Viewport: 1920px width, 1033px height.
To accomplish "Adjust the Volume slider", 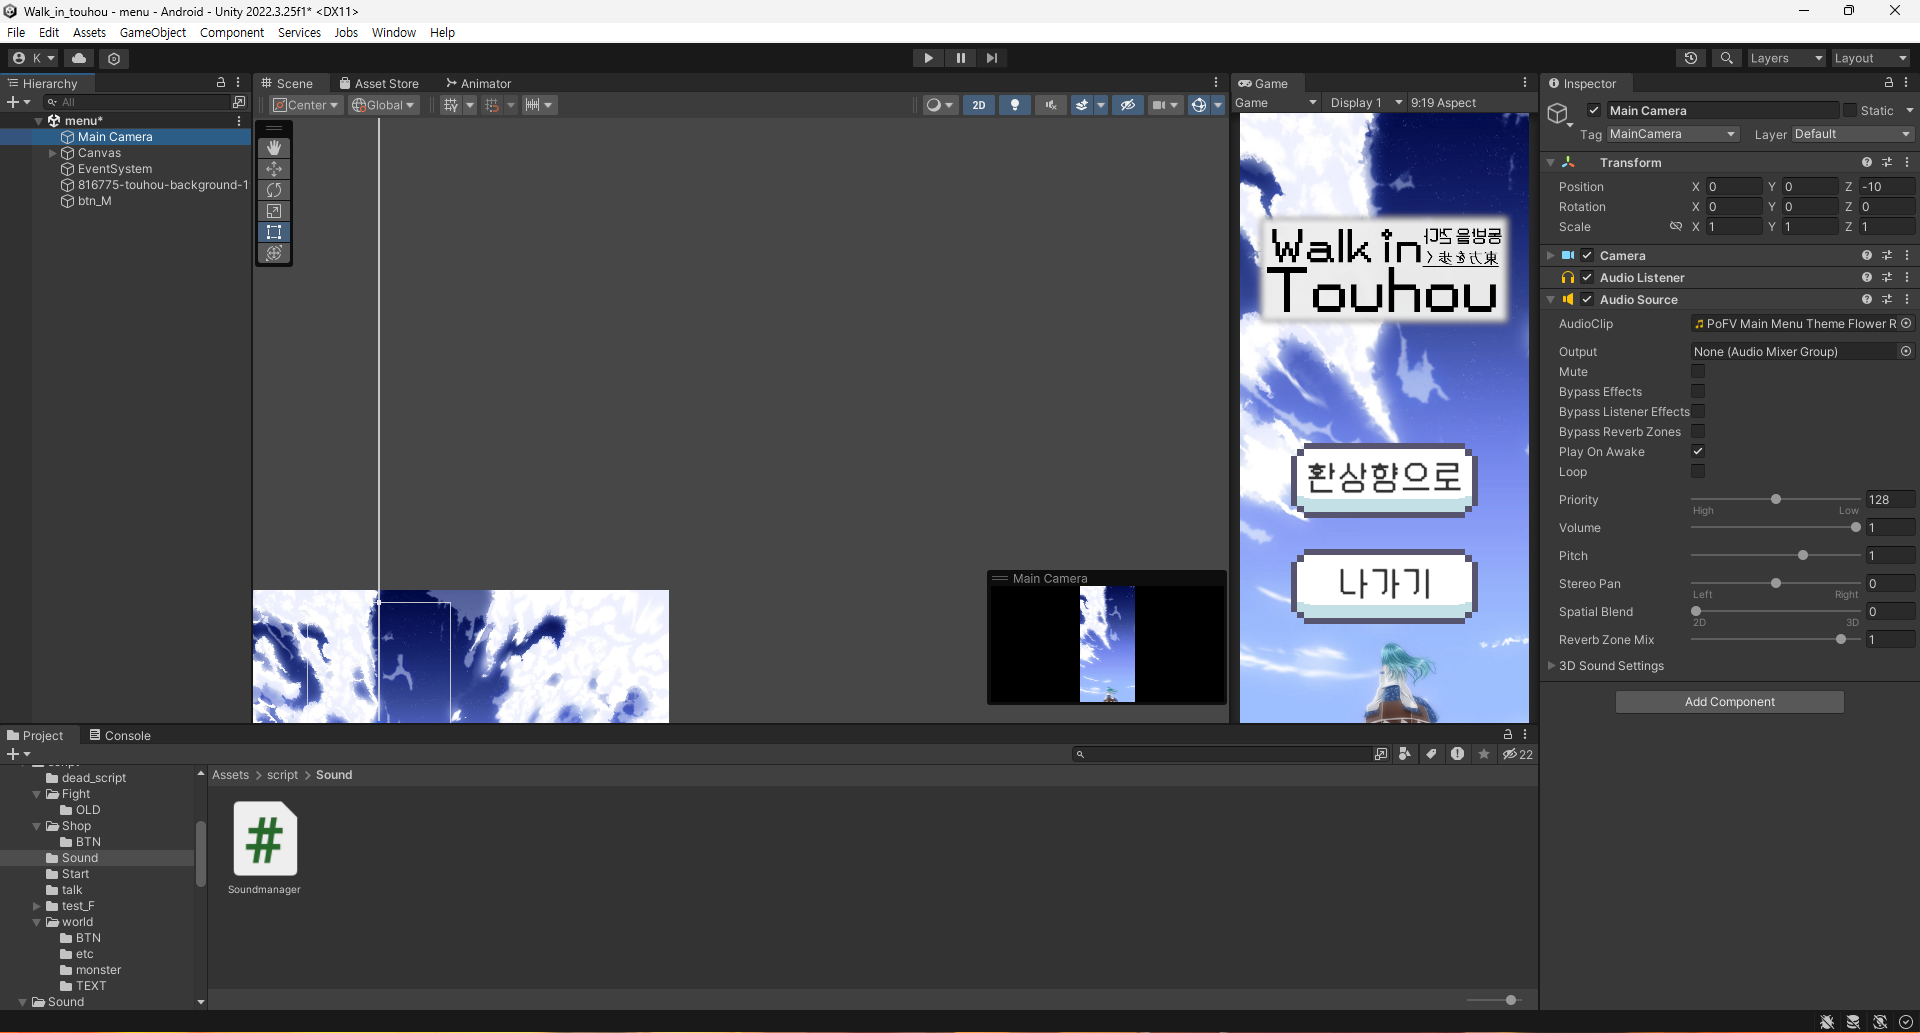I will [1776, 527].
